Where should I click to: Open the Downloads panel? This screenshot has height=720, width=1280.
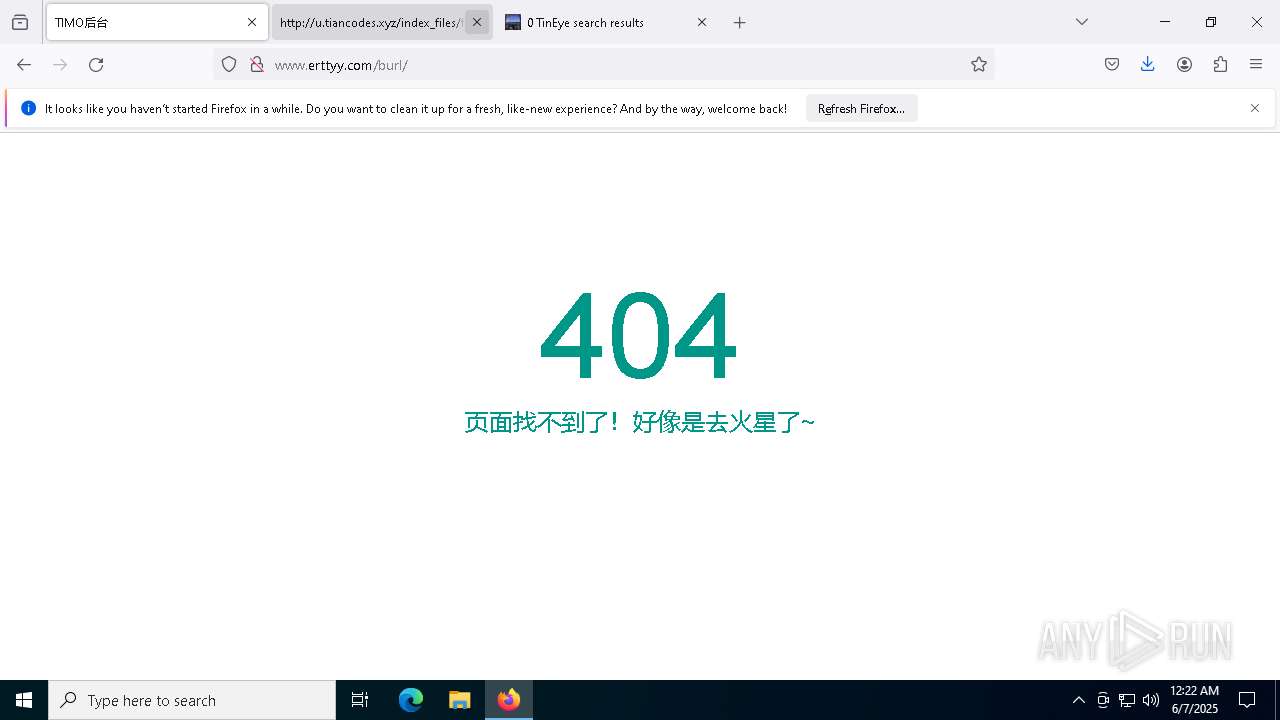(x=1148, y=64)
